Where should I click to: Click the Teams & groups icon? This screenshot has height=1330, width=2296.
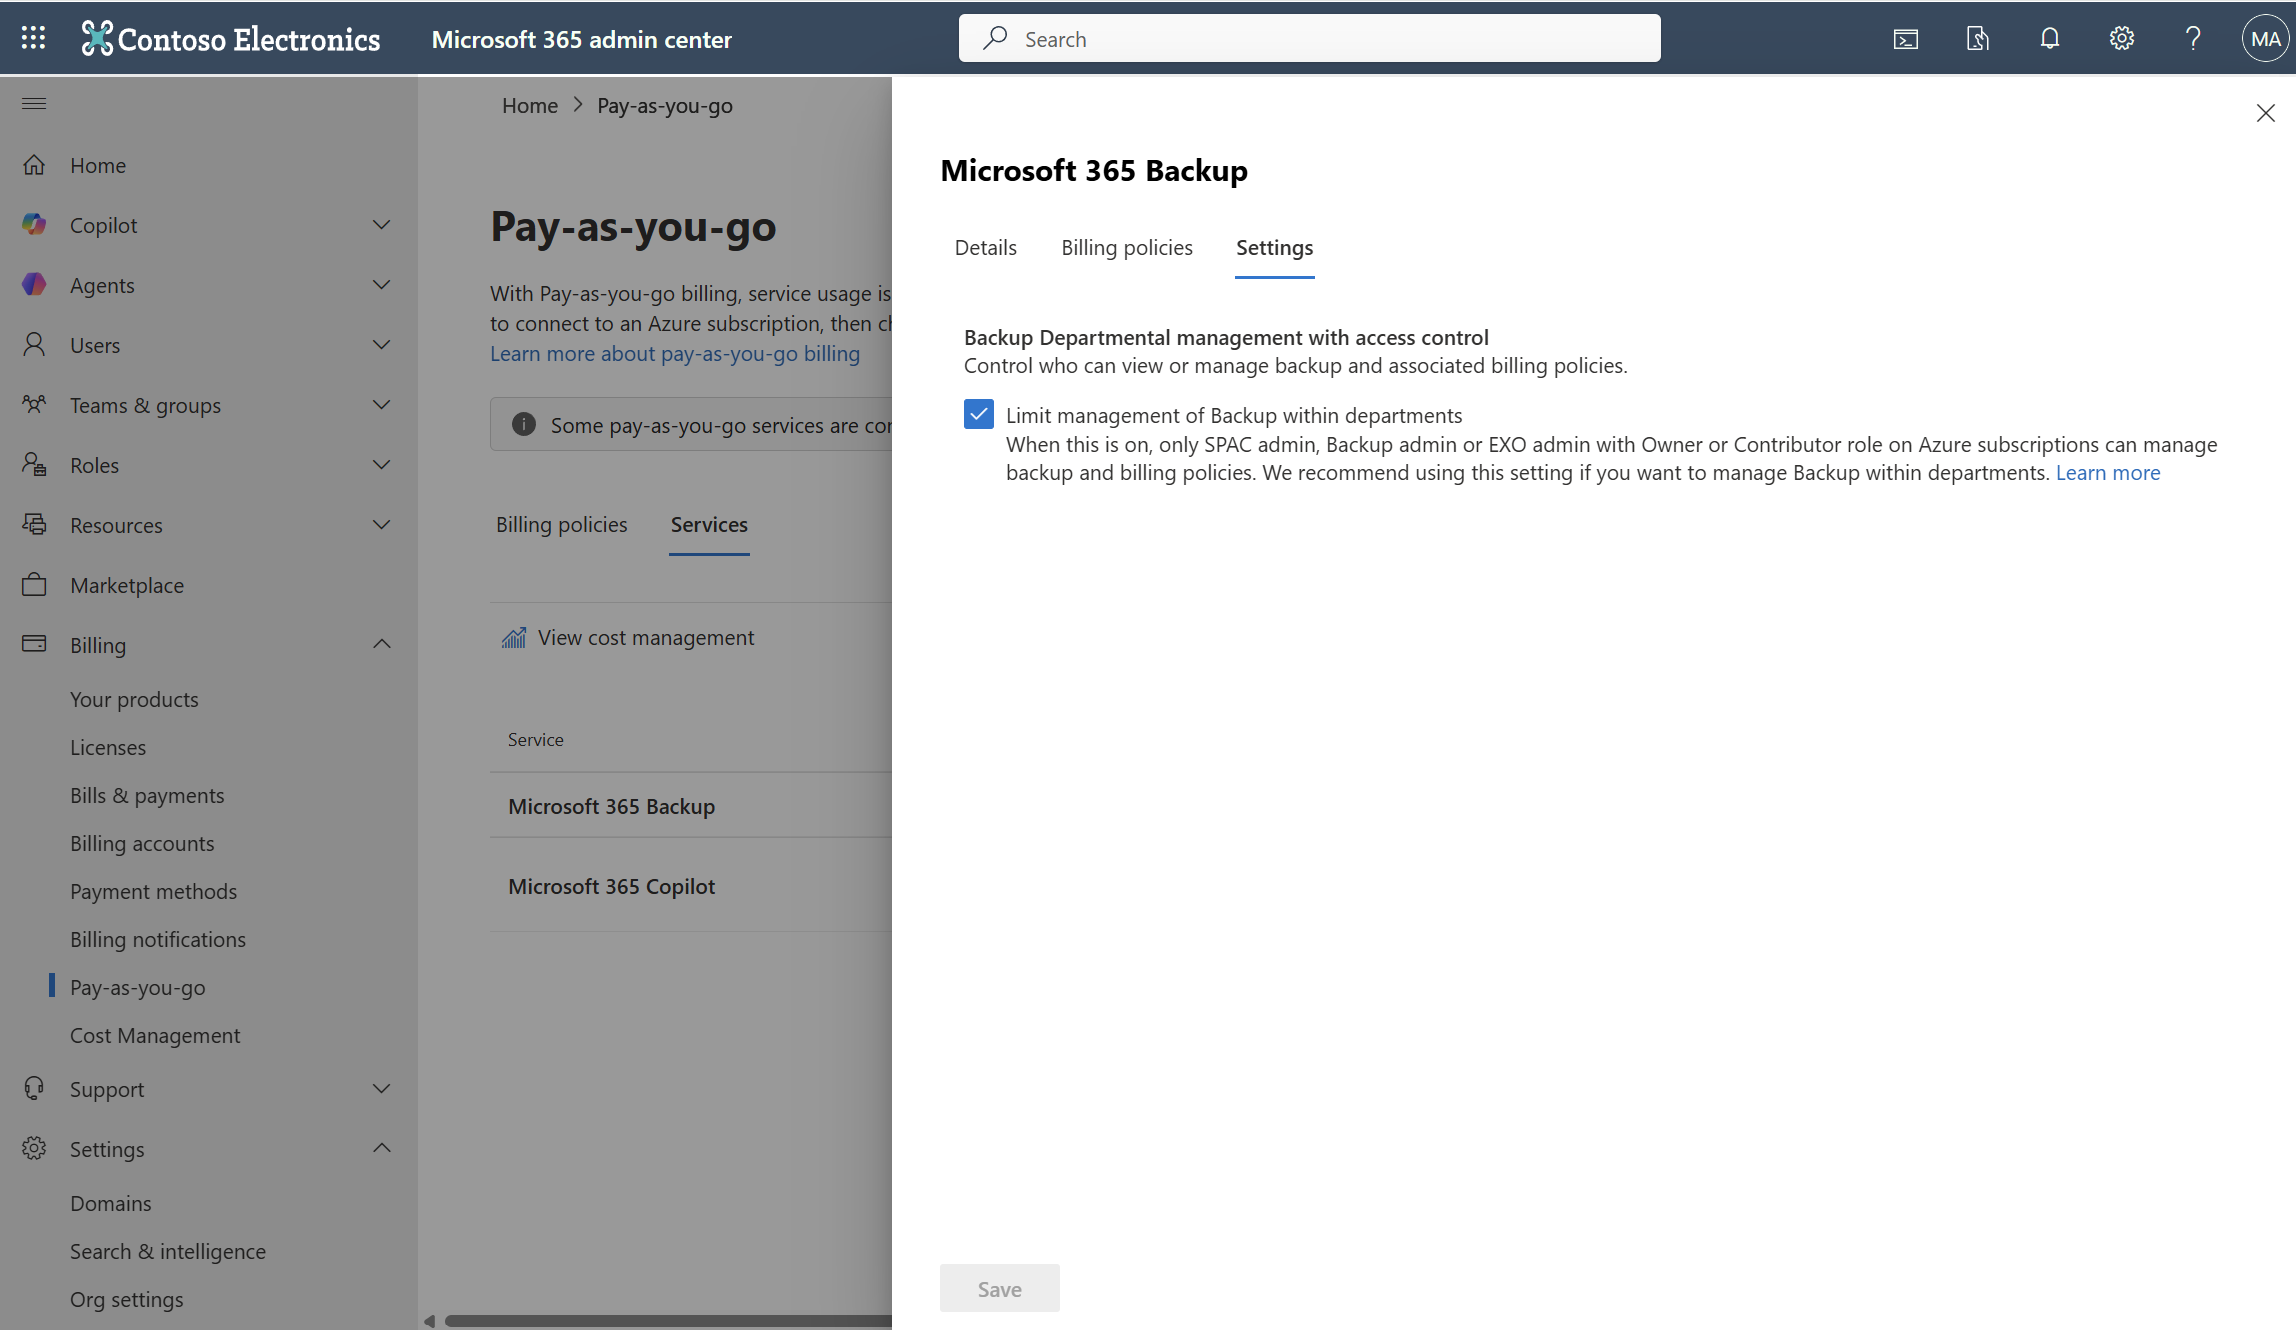pos(34,405)
